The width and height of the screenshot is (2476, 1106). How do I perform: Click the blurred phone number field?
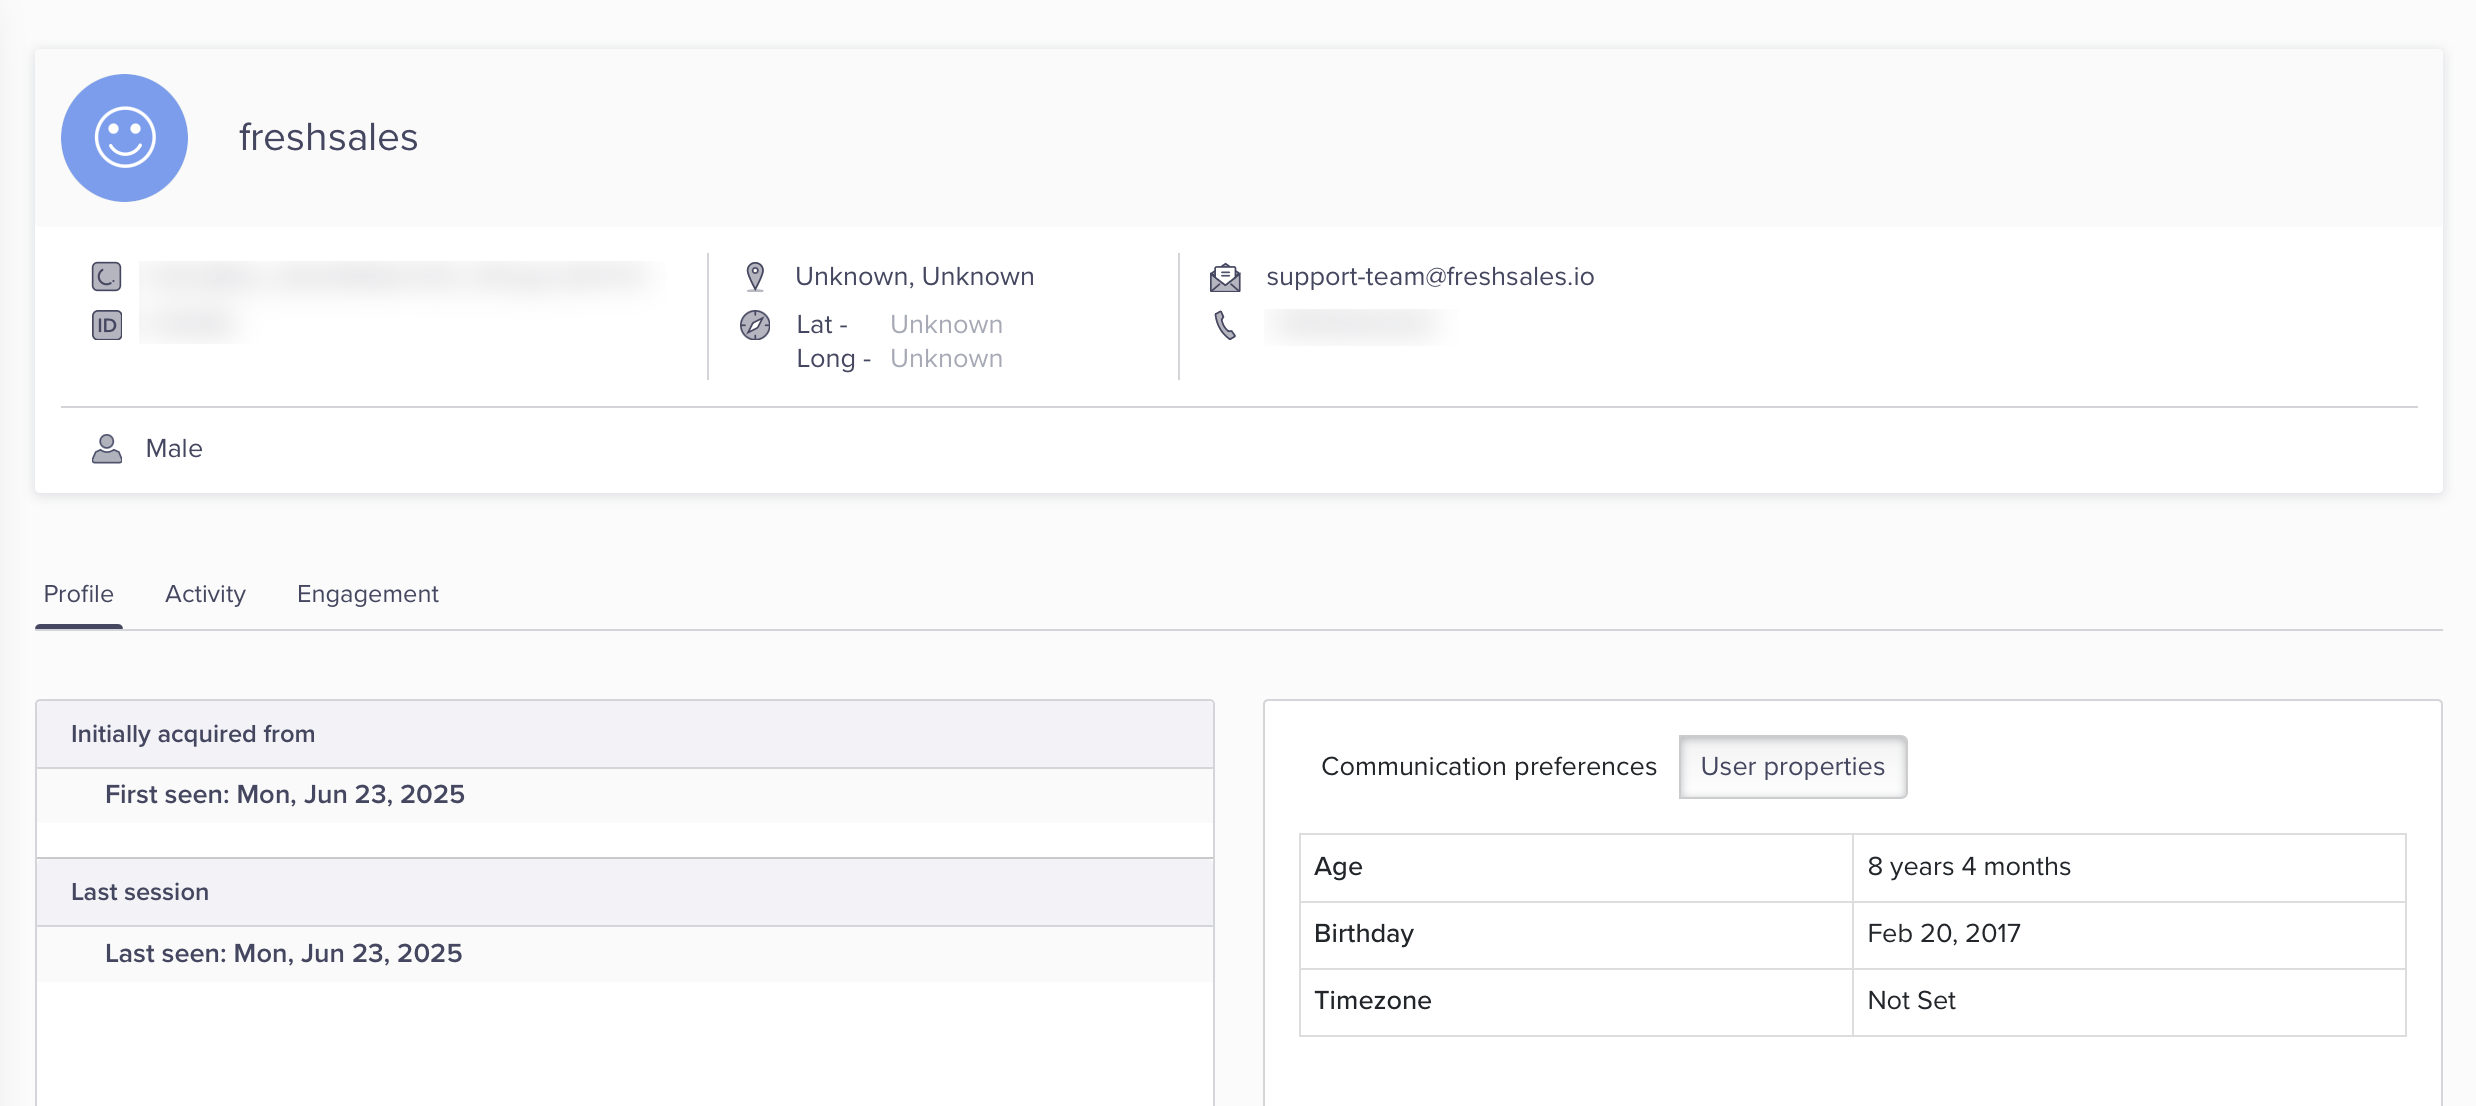coord(1356,325)
